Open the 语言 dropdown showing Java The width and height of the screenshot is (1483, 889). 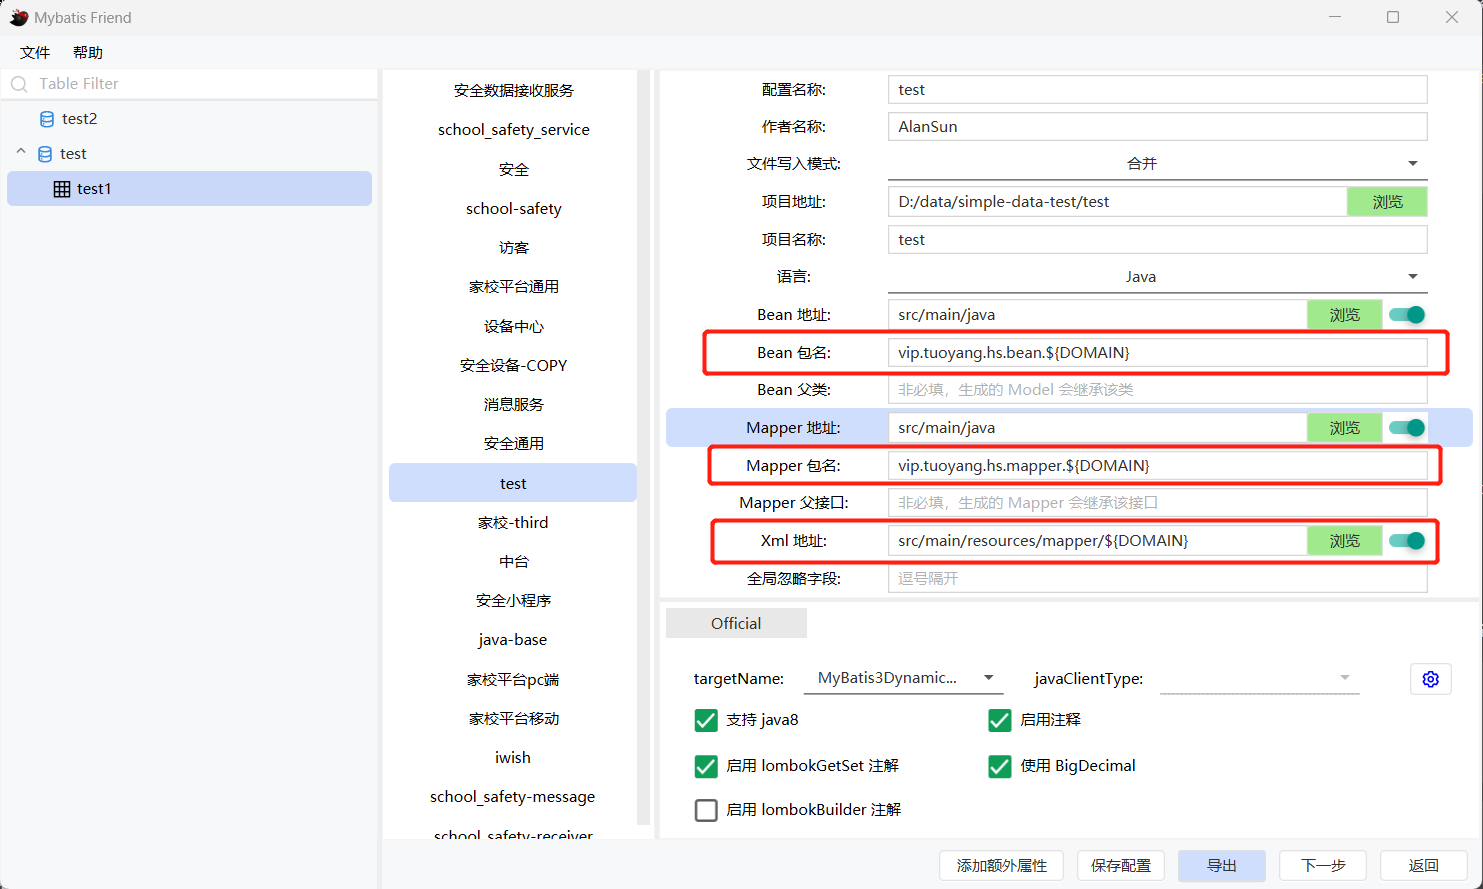click(1157, 277)
